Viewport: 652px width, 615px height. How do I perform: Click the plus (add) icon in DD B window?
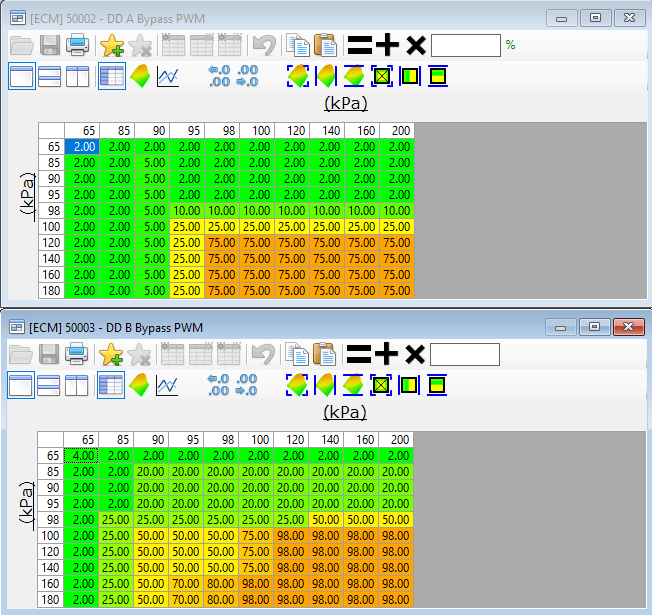(387, 354)
